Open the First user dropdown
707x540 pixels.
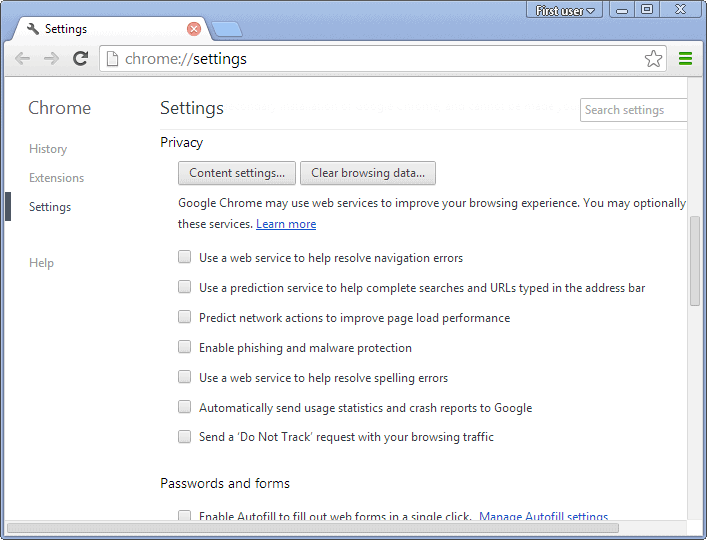coord(565,10)
